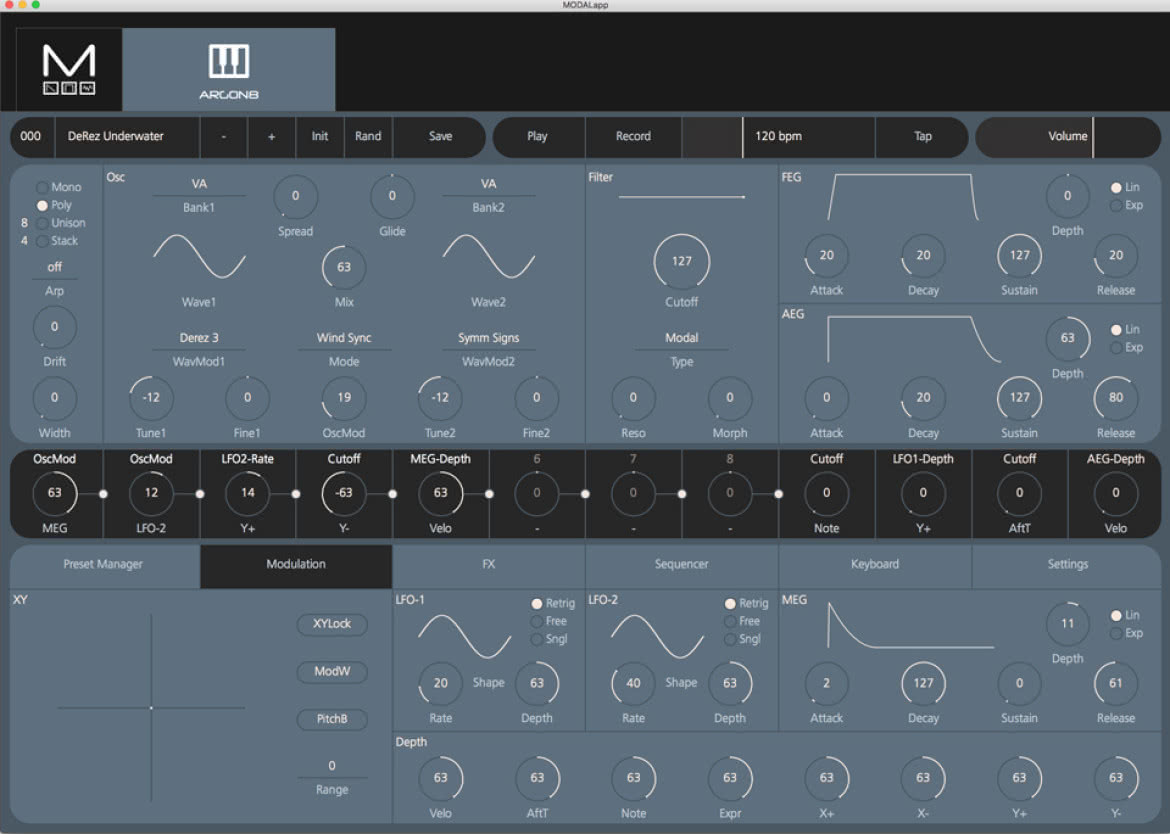
Task: Open WavMod2 Symm Signs selector
Action: click(489, 338)
